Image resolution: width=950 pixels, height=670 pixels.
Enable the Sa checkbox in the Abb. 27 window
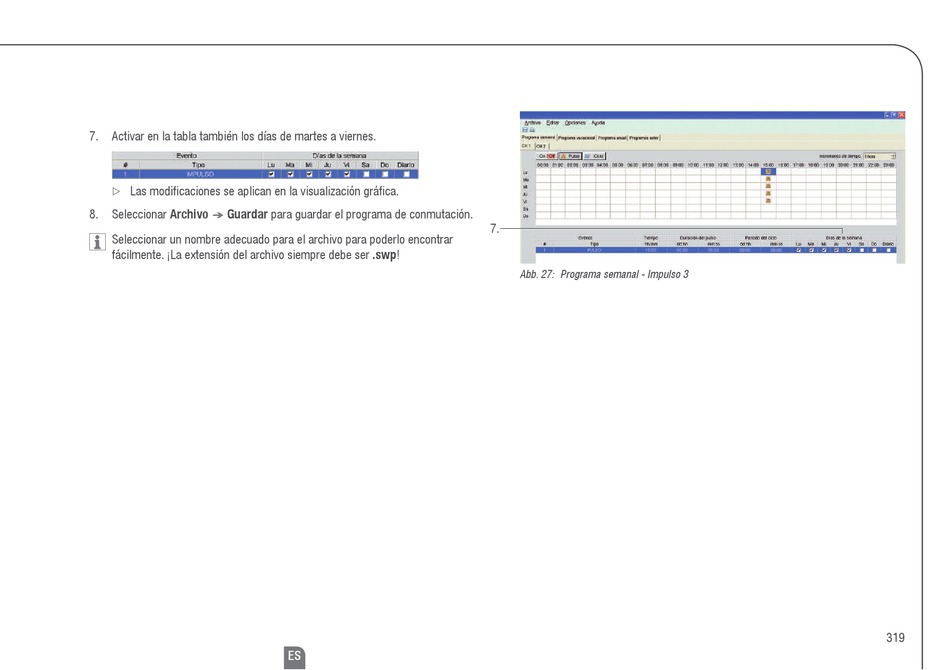click(x=862, y=250)
